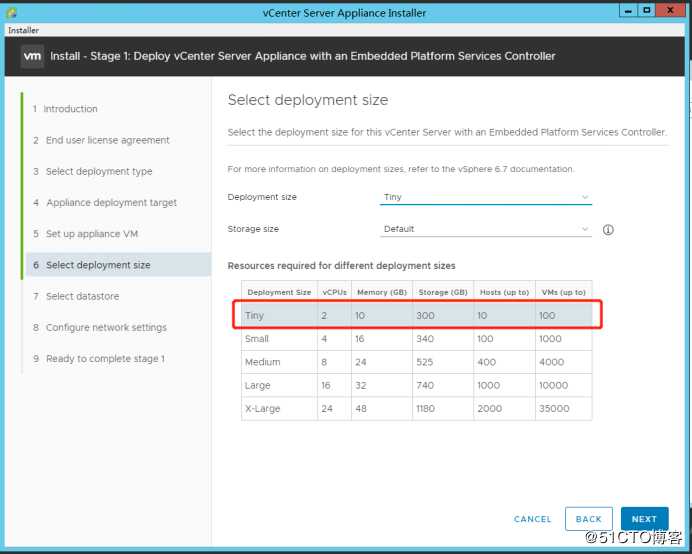Select step 6 Select deployment size
The width and height of the screenshot is (692, 554).
click(x=118, y=265)
